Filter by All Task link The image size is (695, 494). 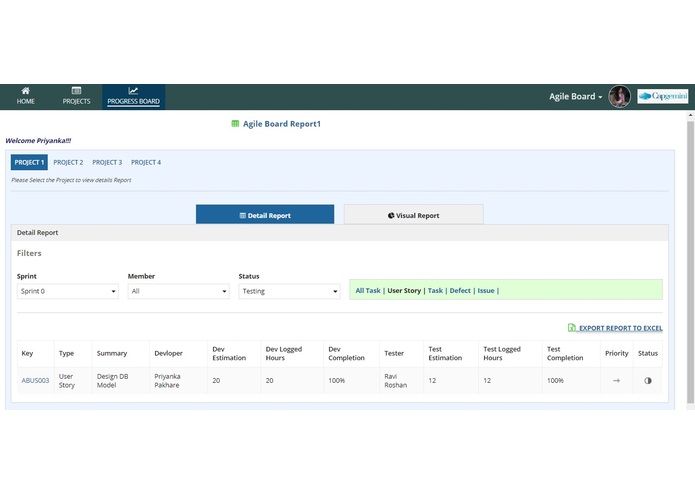click(x=368, y=291)
